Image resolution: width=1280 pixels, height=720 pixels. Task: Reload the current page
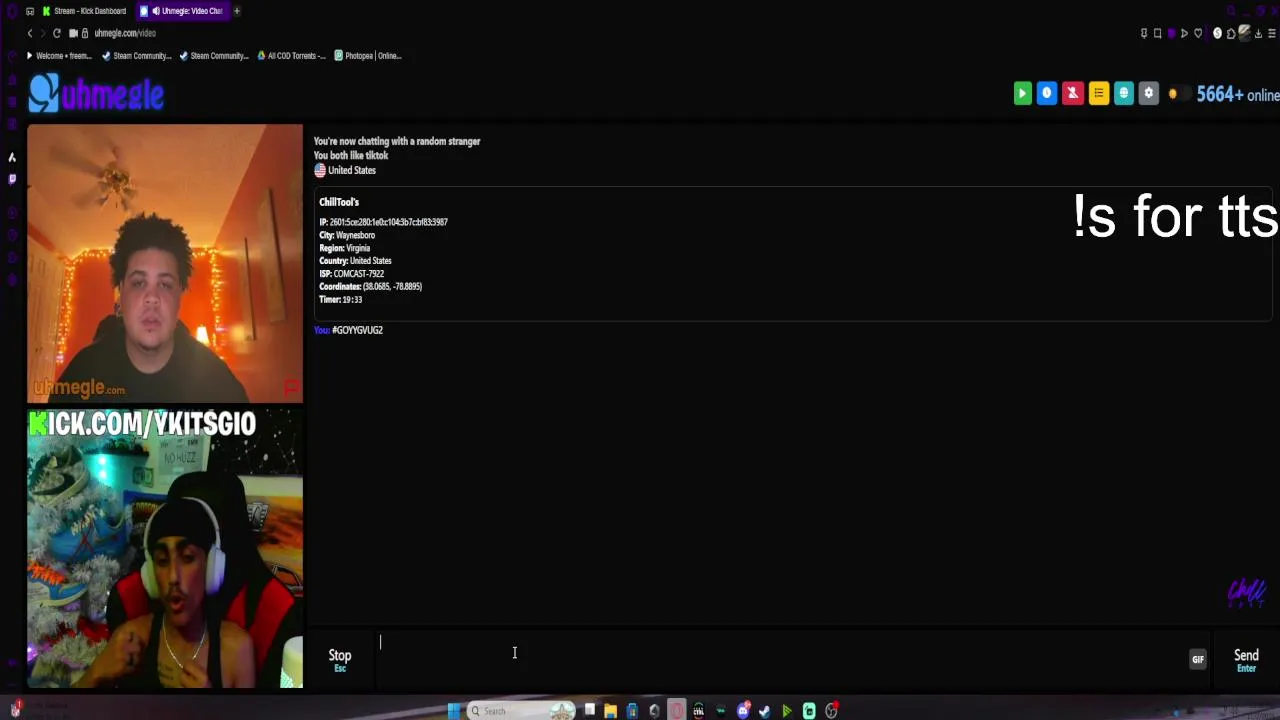(56, 33)
